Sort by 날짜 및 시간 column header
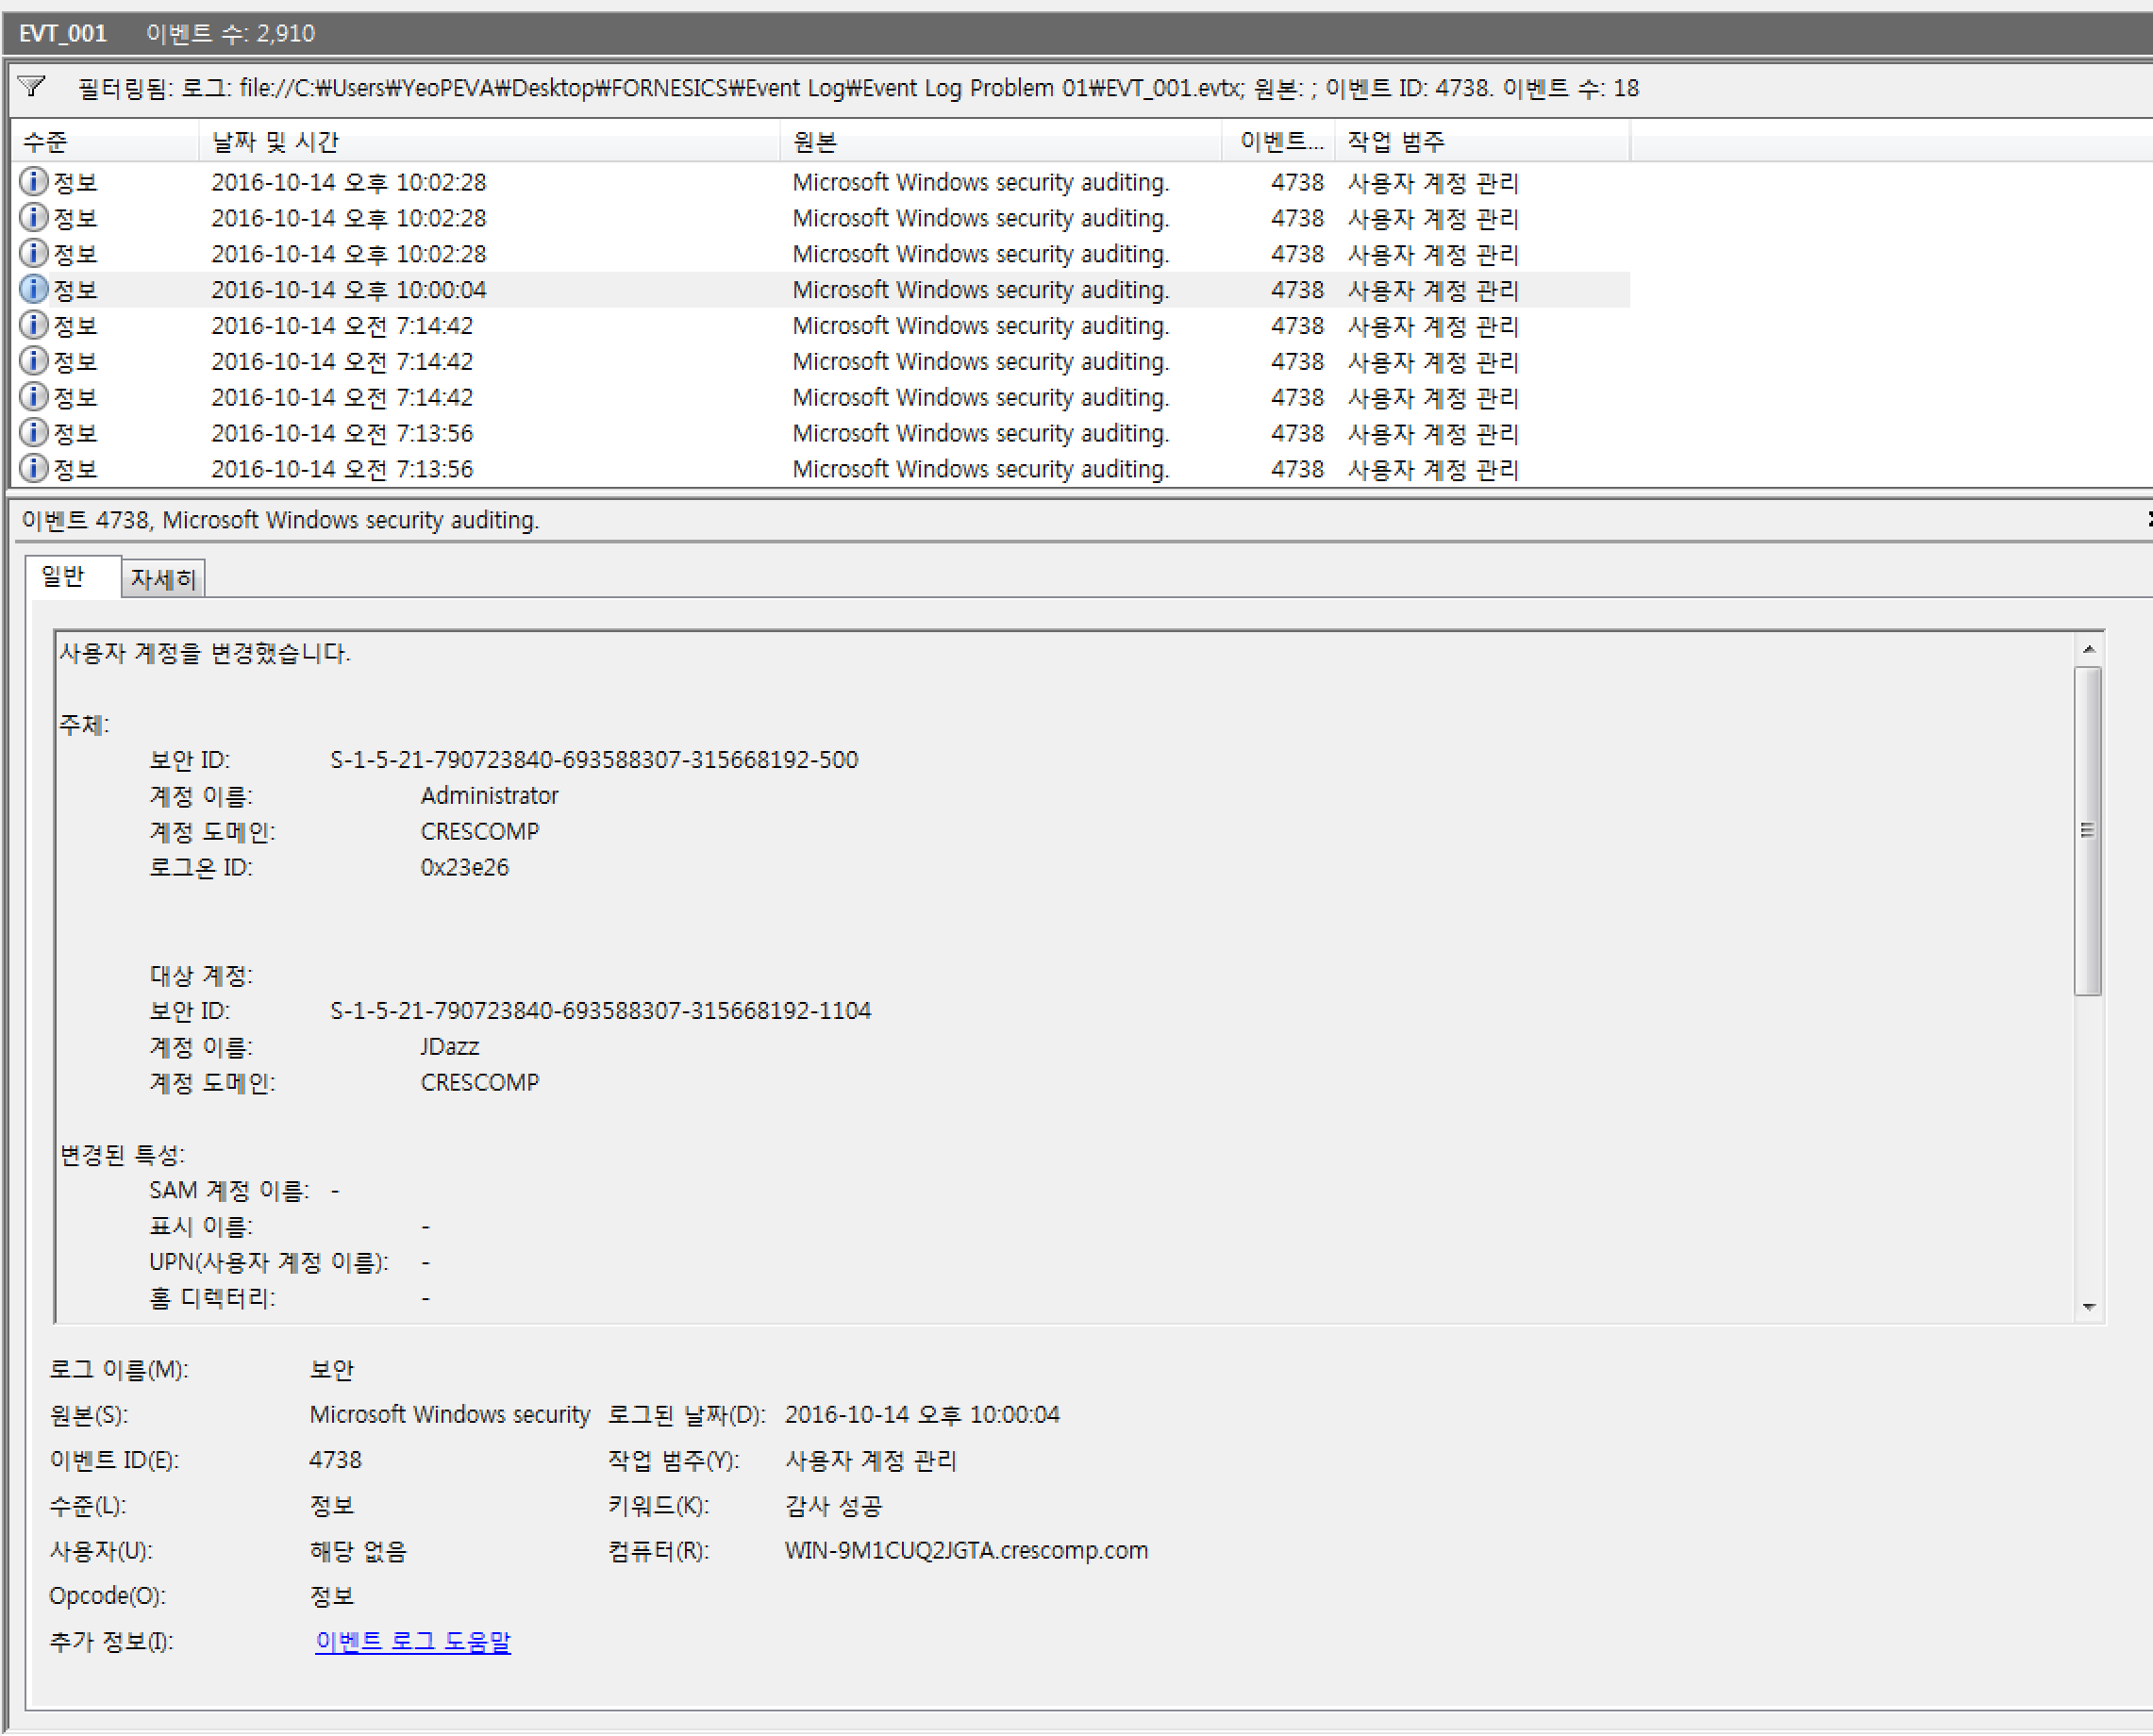 click(275, 142)
